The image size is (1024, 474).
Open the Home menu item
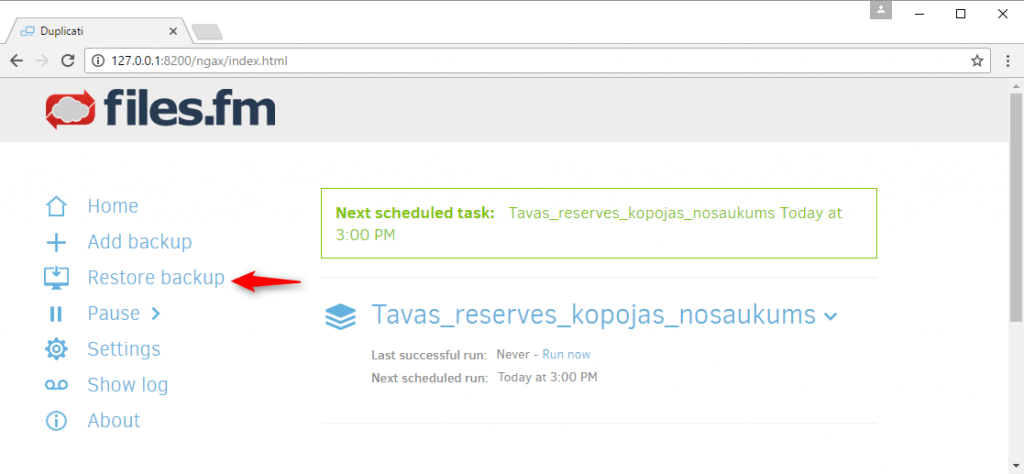coord(113,206)
